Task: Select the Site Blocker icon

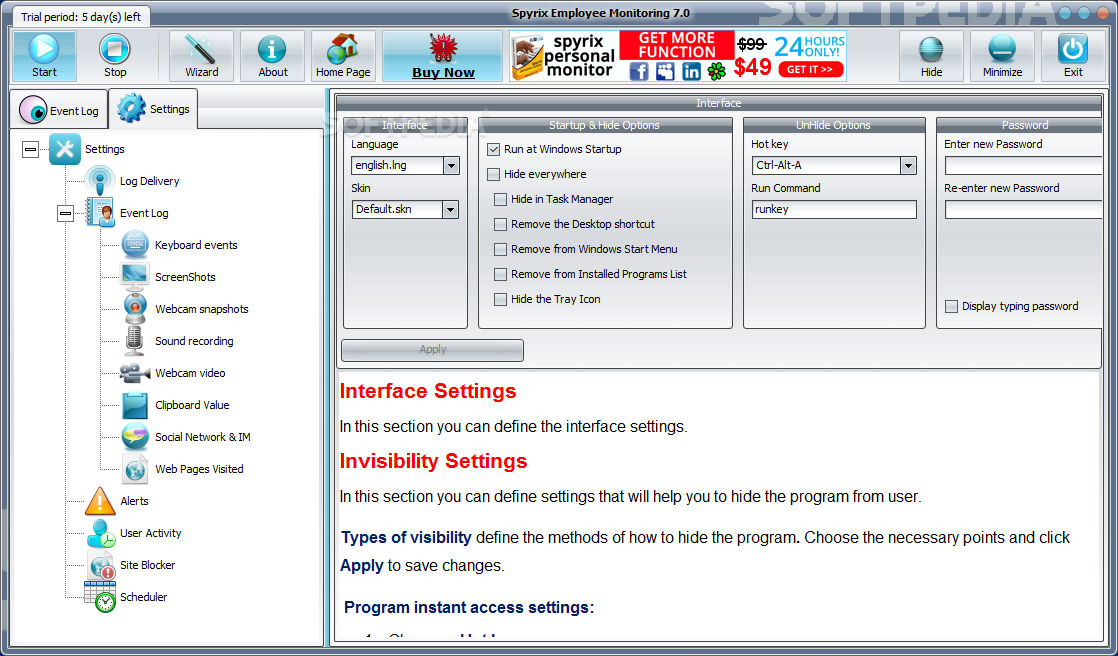Action: pos(101,565)
